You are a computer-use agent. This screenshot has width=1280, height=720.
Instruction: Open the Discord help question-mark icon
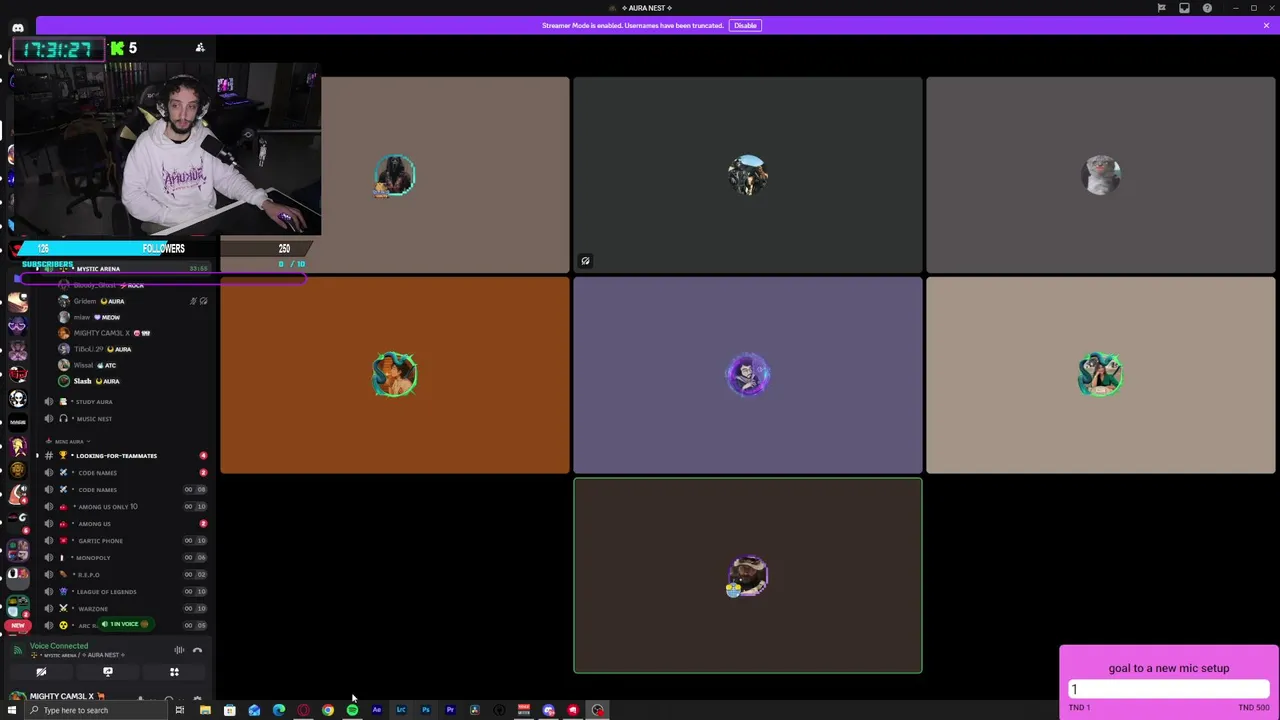coord(1207,8)
